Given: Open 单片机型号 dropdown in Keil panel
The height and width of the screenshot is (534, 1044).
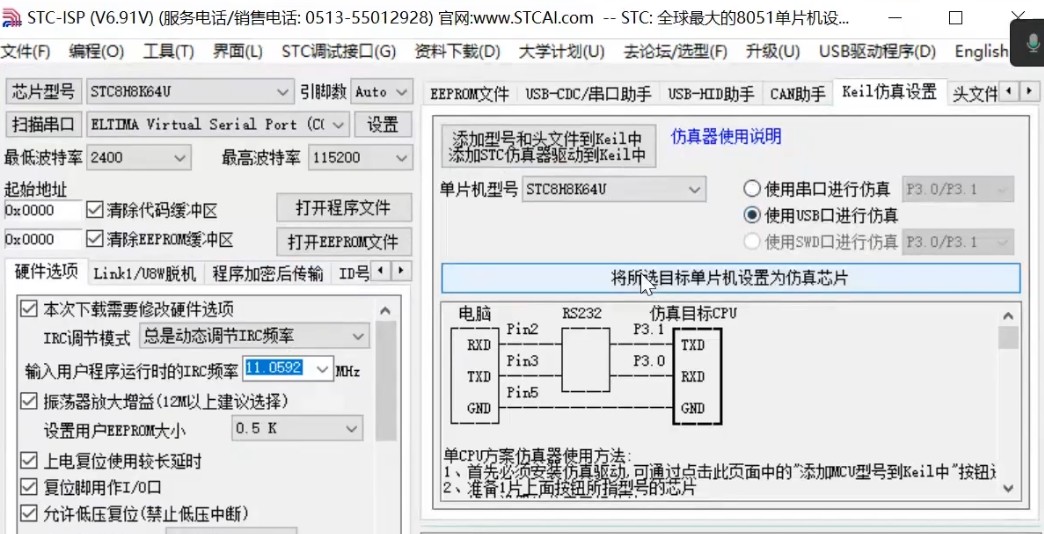Looking at the screenshot, I should pyautogui.click(x=614, y=190).
